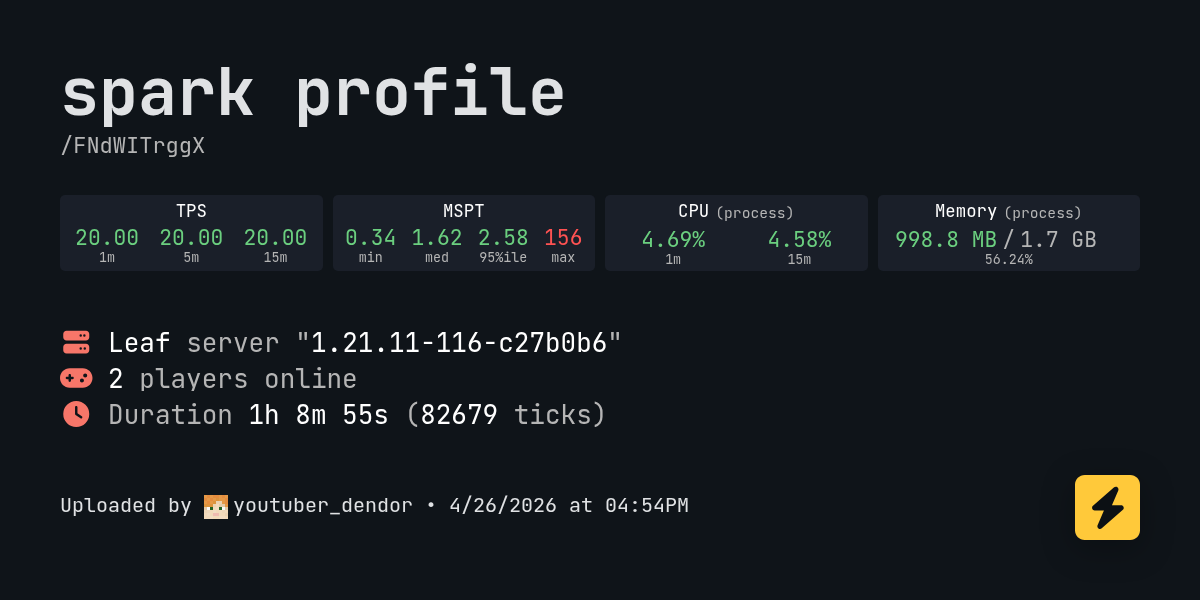Screen dimensions: 1200x600
Task: Click the CPU 15m value 4.58%
Action: tap(799, 240)
